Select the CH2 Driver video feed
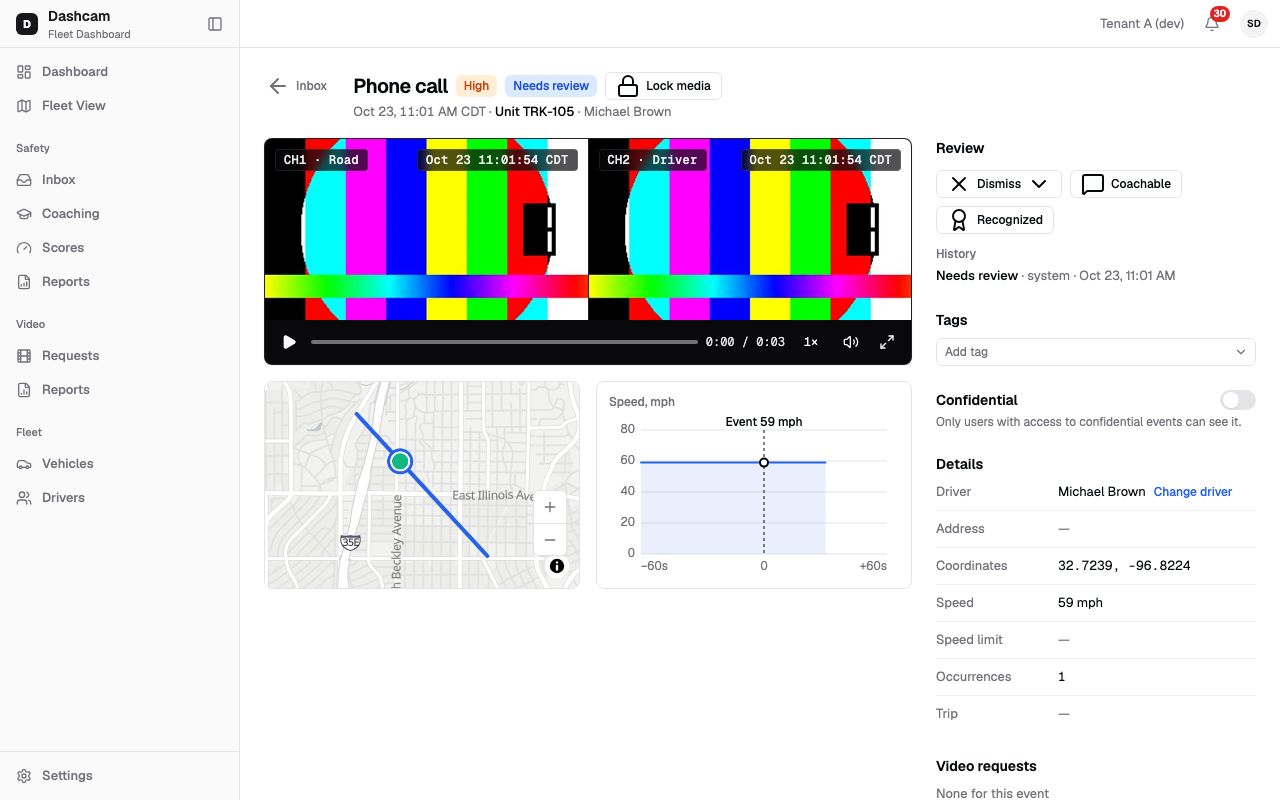 pyautogui.click(x=750, y=229)
